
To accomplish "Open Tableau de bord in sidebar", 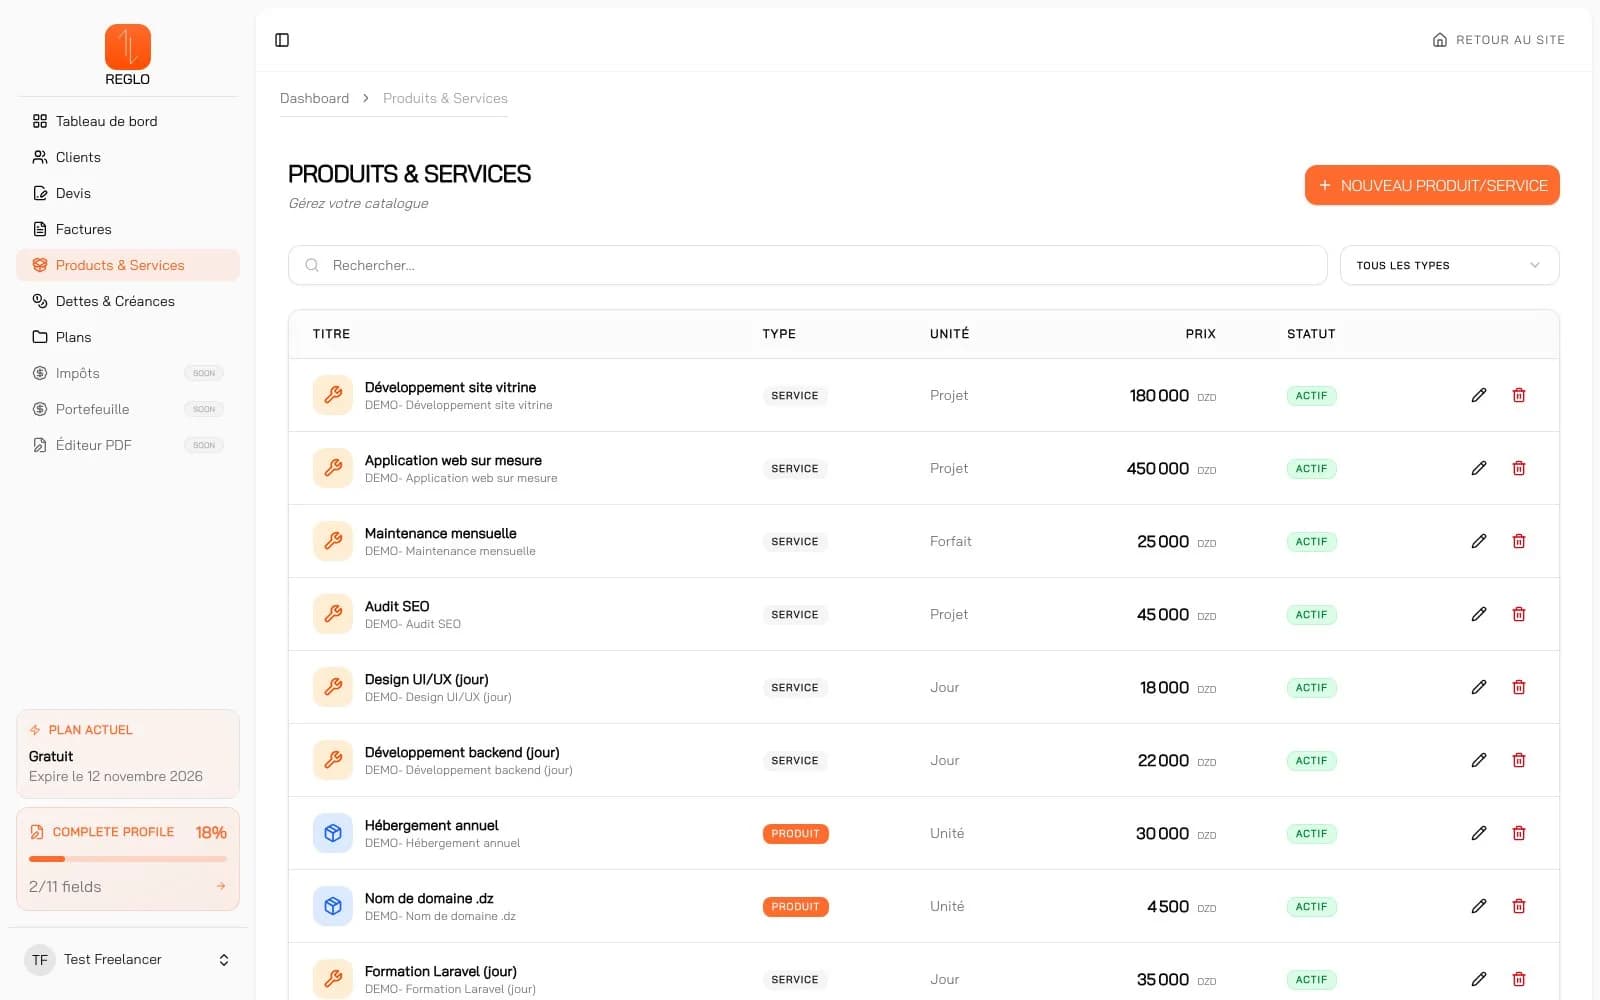I will pyautogui.click(x=128, y=121).
